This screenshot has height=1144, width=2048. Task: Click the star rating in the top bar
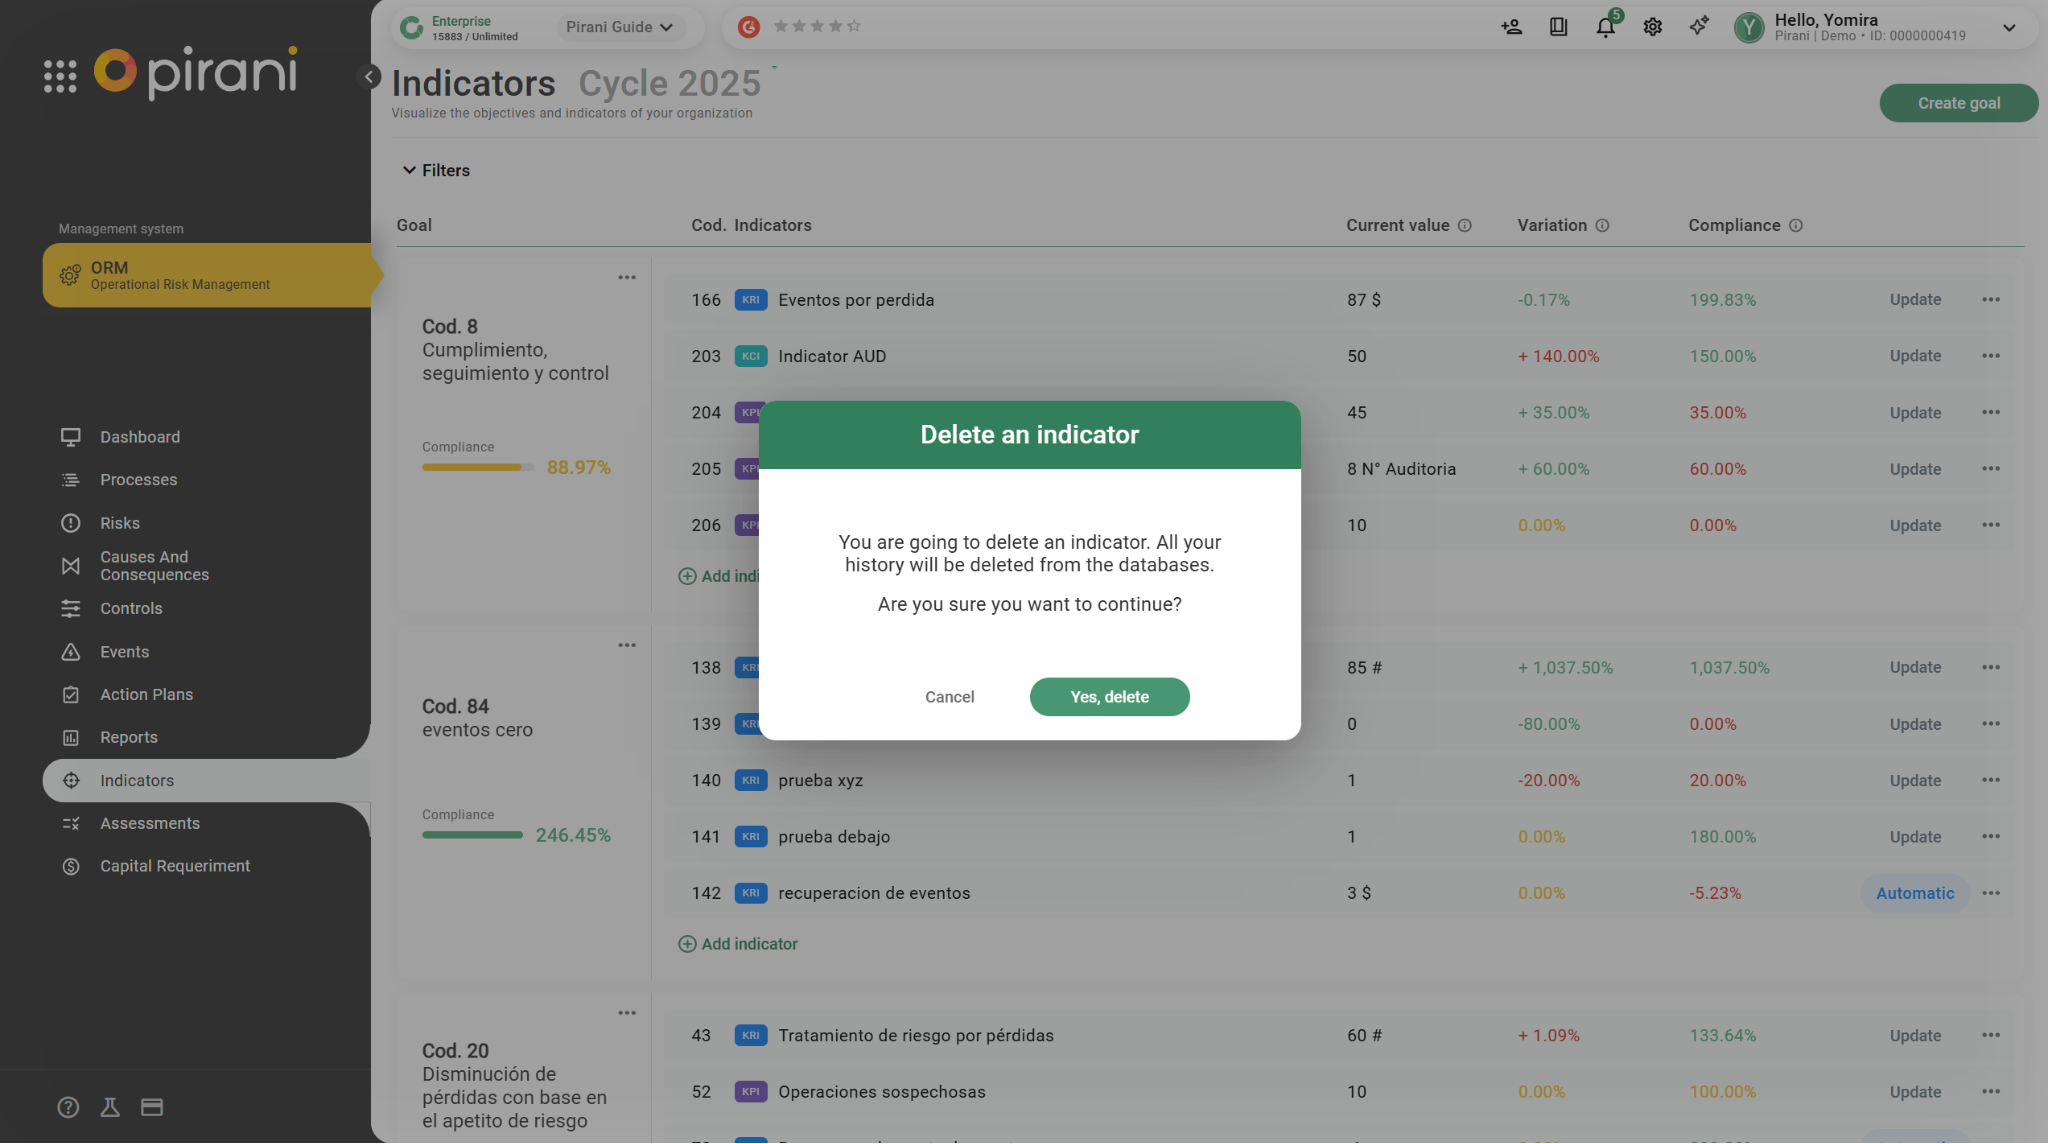pos(816,27)
